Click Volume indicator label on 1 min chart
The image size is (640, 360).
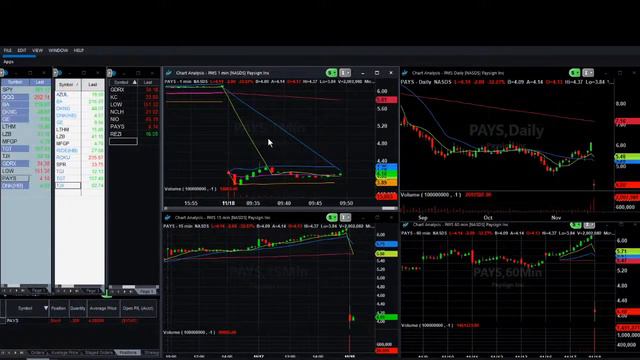190,189
